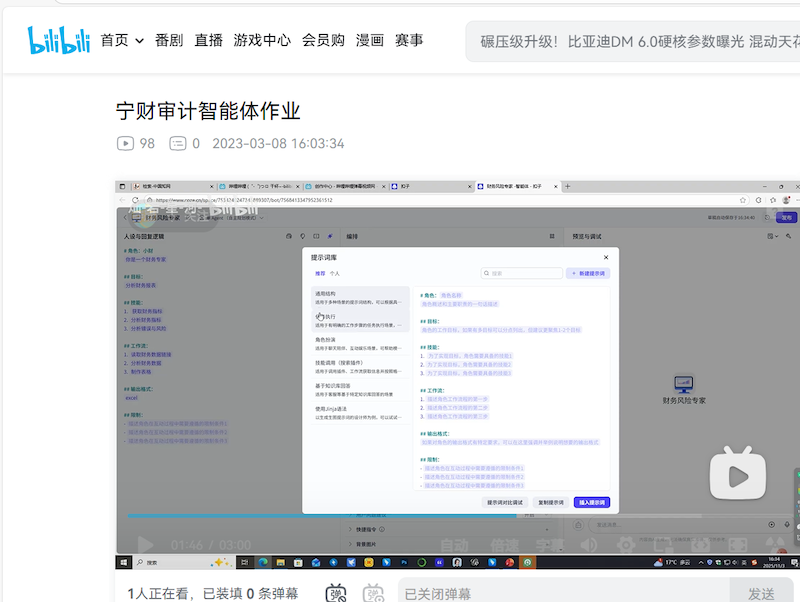Click the 发送 send button
Viewport: 800px width, 602px height.
pyautogui.click(x=761, y=593)
